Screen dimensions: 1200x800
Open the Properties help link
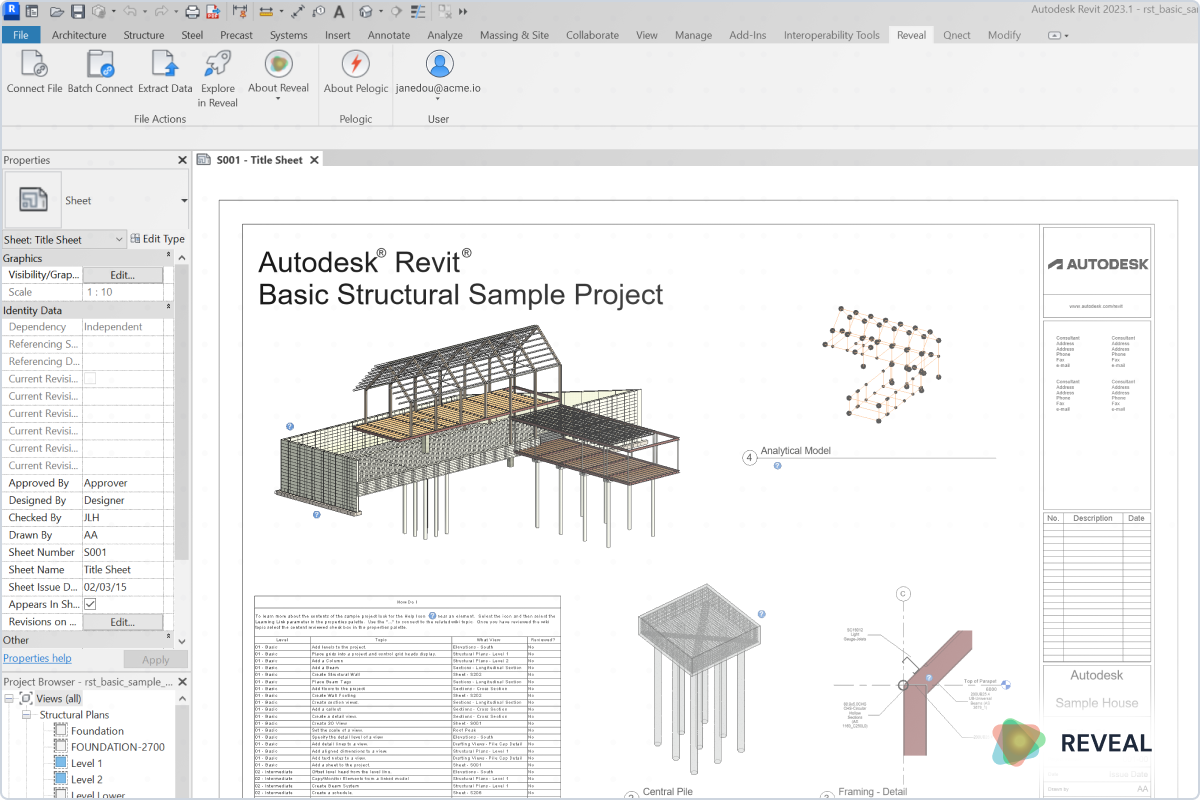click(x=37, y=659)
